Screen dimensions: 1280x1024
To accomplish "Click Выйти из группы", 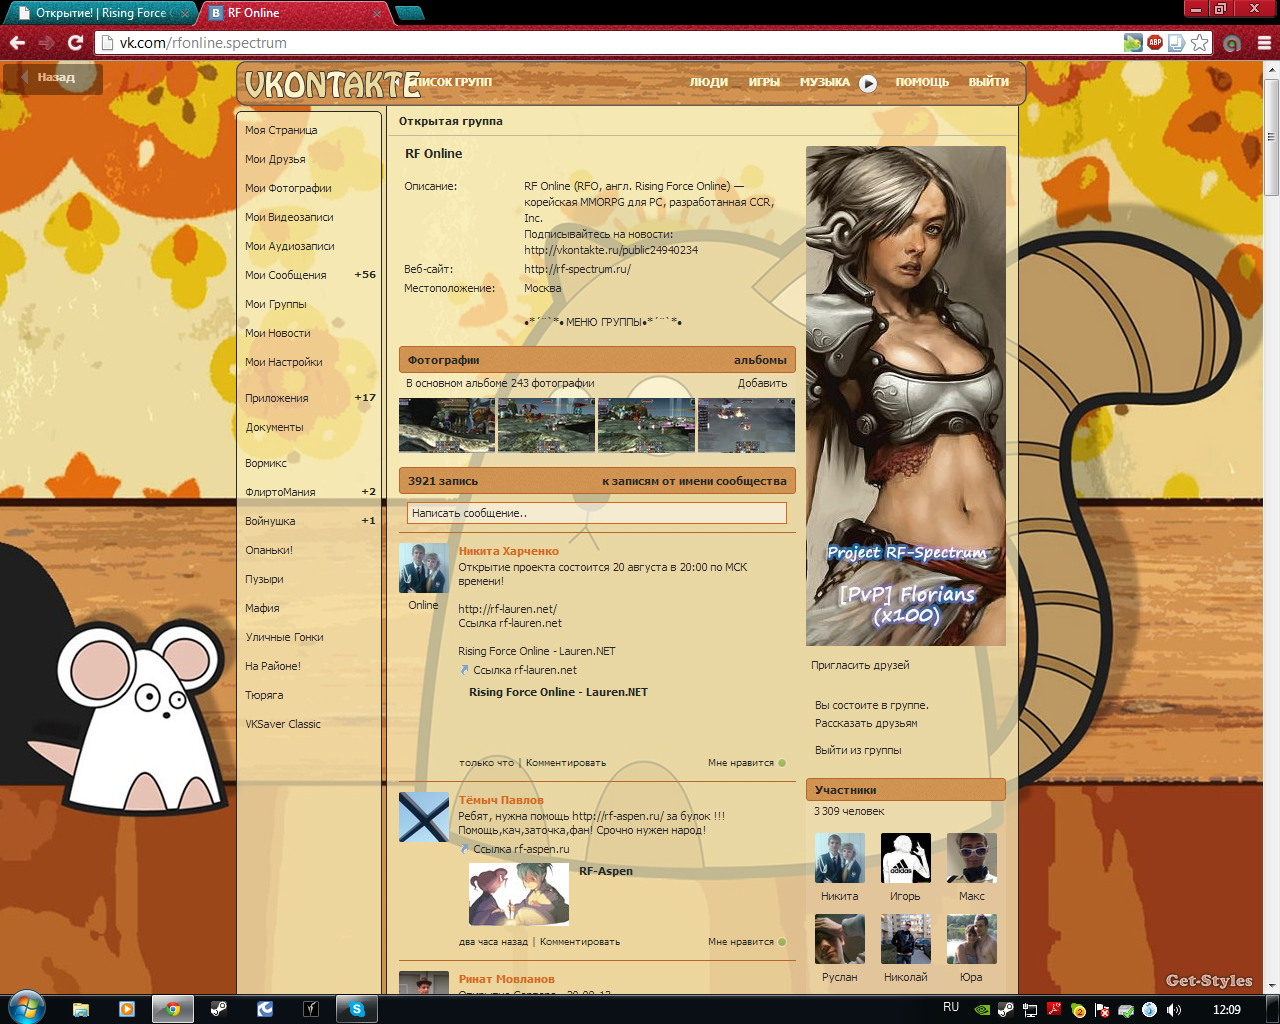I will click(858, 750).
